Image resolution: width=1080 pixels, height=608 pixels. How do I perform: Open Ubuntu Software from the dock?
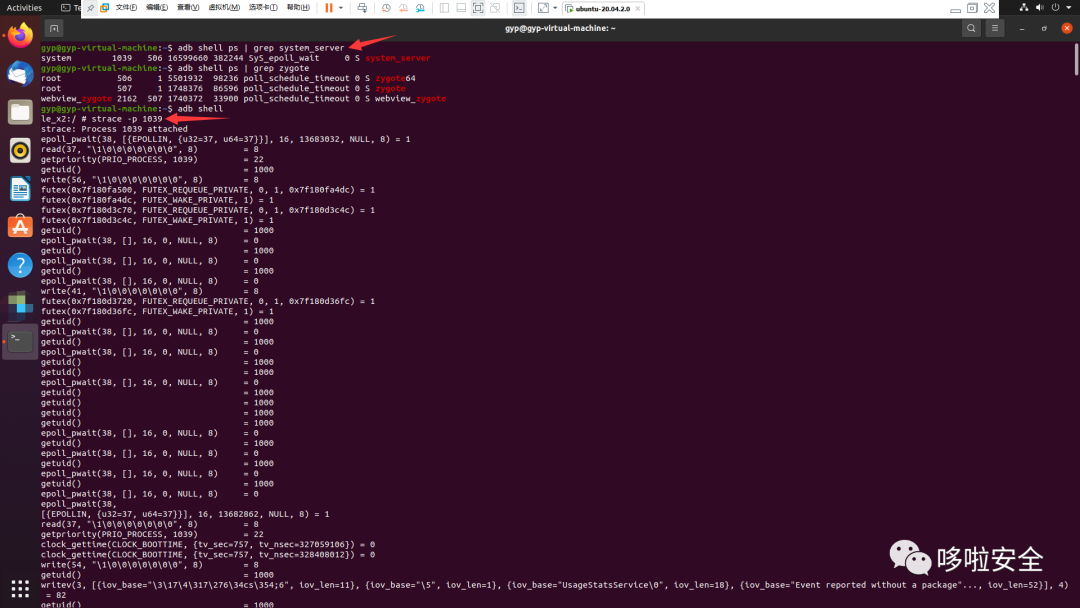pyautogui.click(x=20, y=227)
